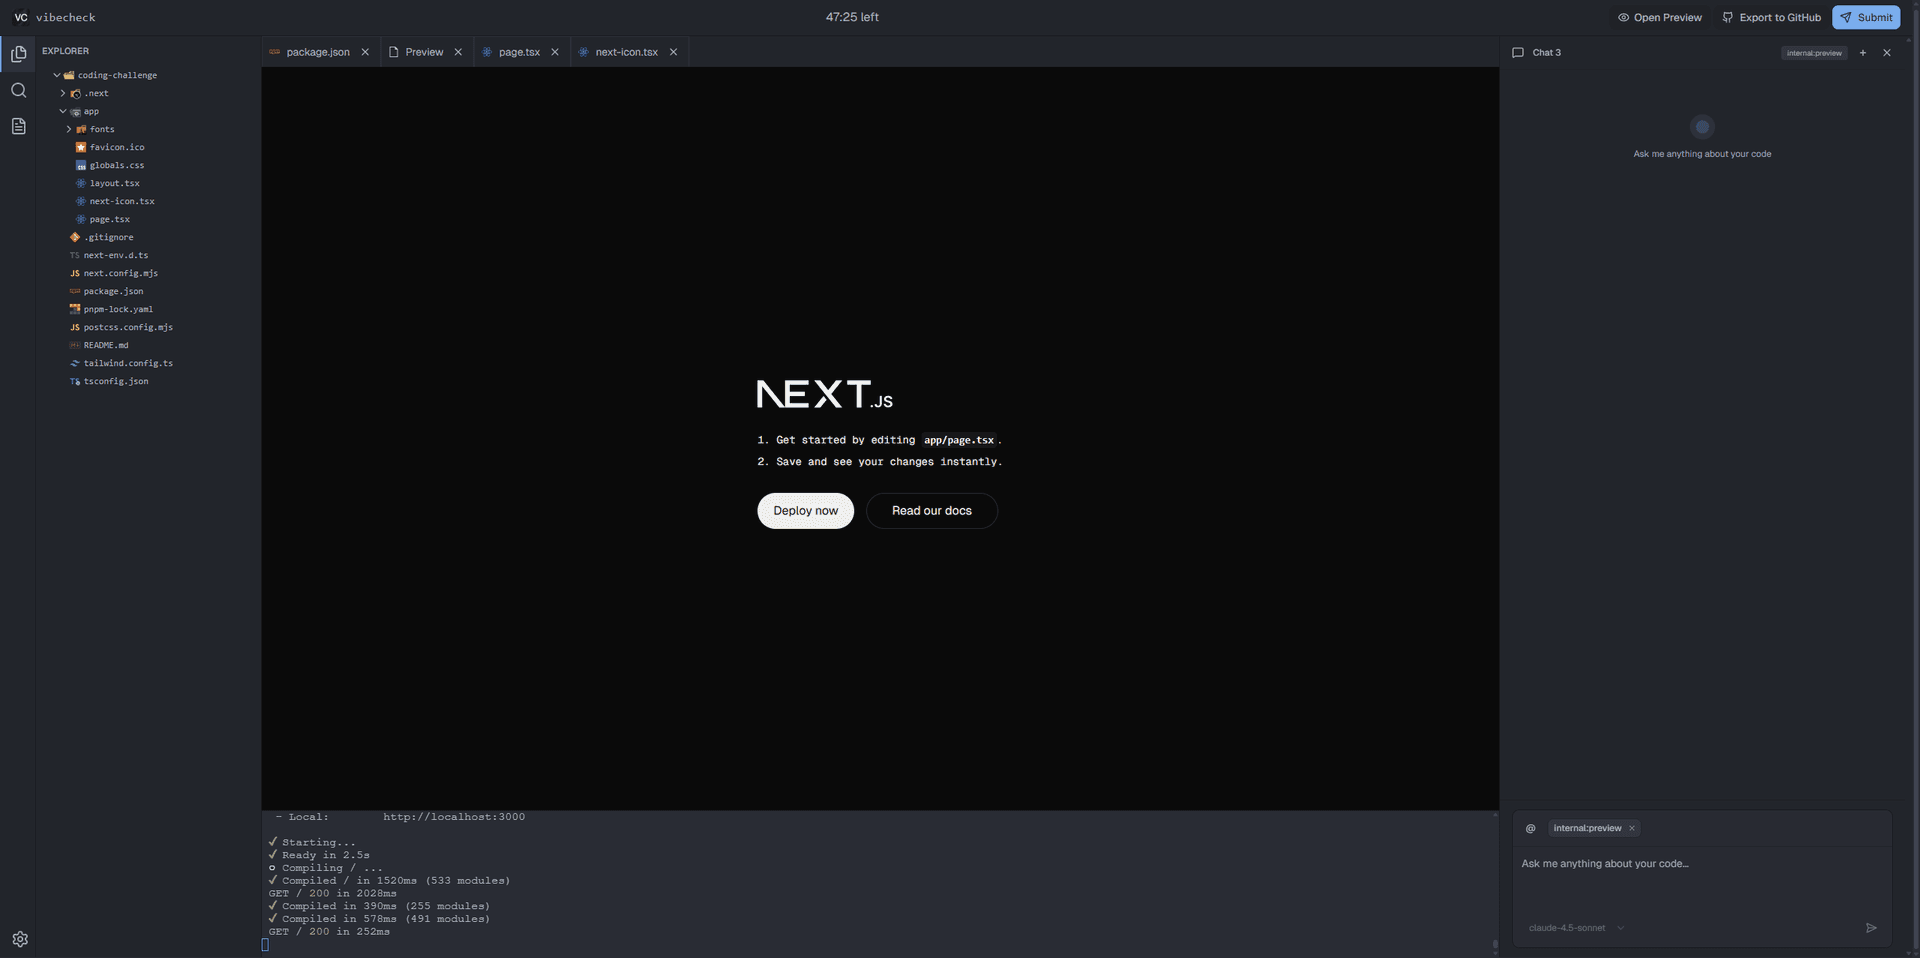Open the search icon in left sidebar
This screenshot has width=1920, height=958.
coord(18,90)
